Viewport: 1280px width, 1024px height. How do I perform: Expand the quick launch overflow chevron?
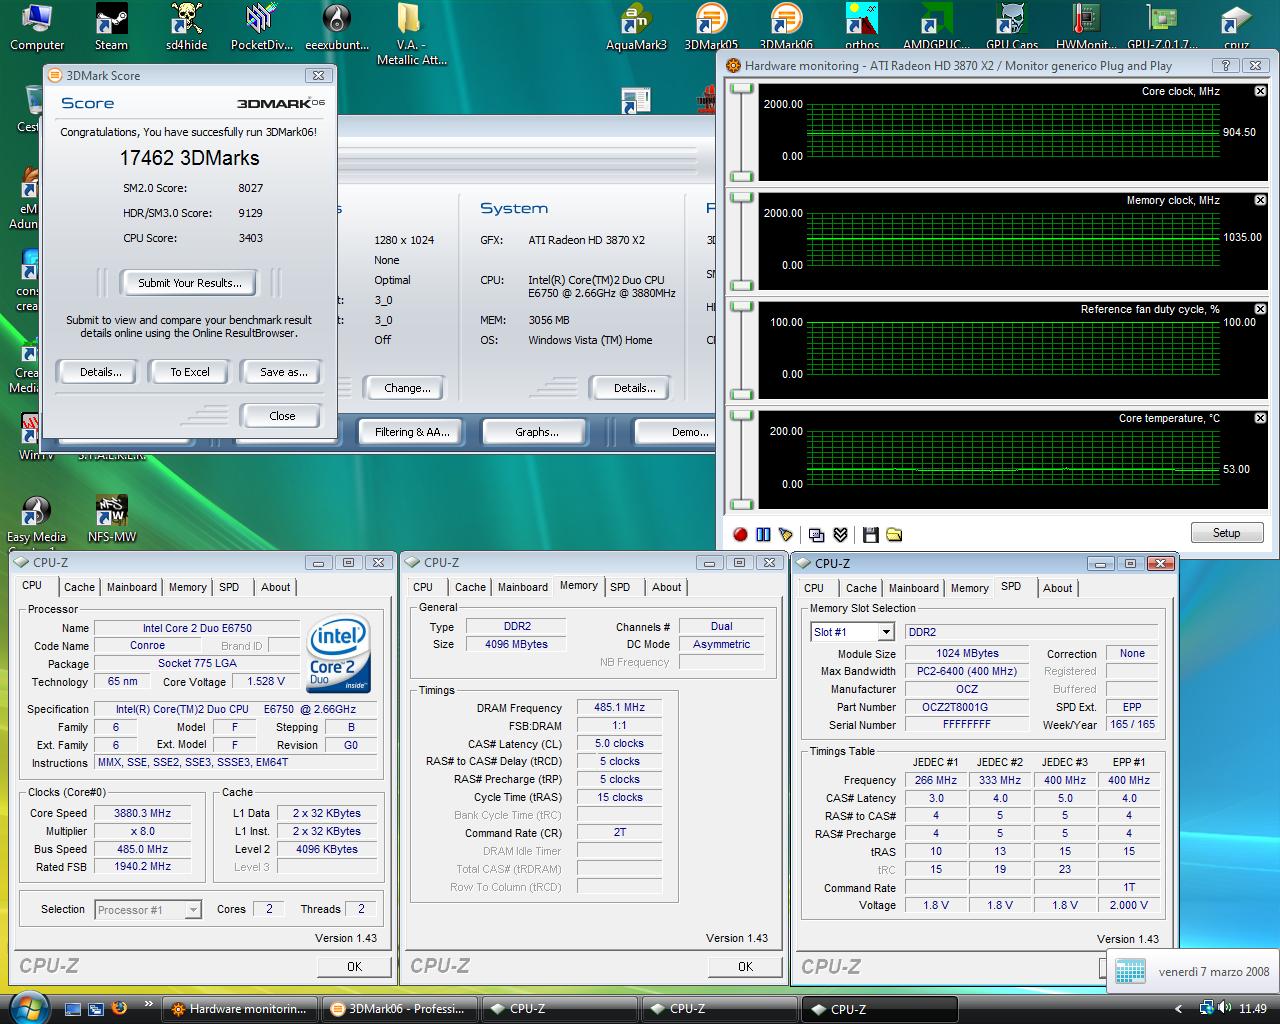[x=149, y=1004]
